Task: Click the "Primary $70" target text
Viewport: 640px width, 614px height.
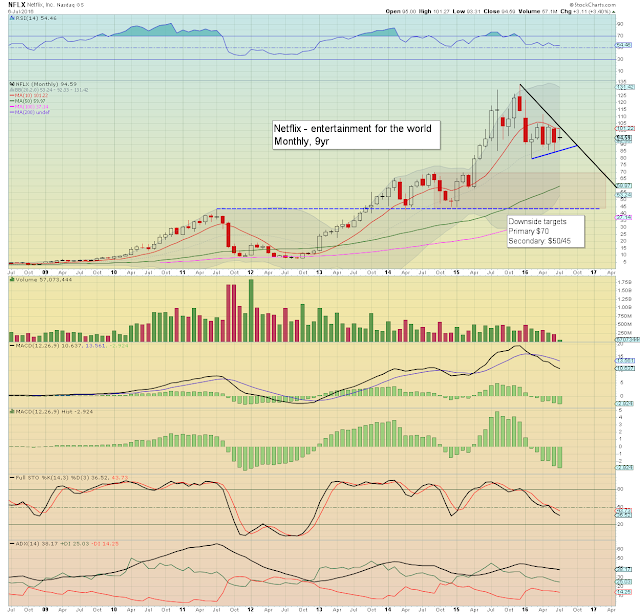Action: point(529,231)
